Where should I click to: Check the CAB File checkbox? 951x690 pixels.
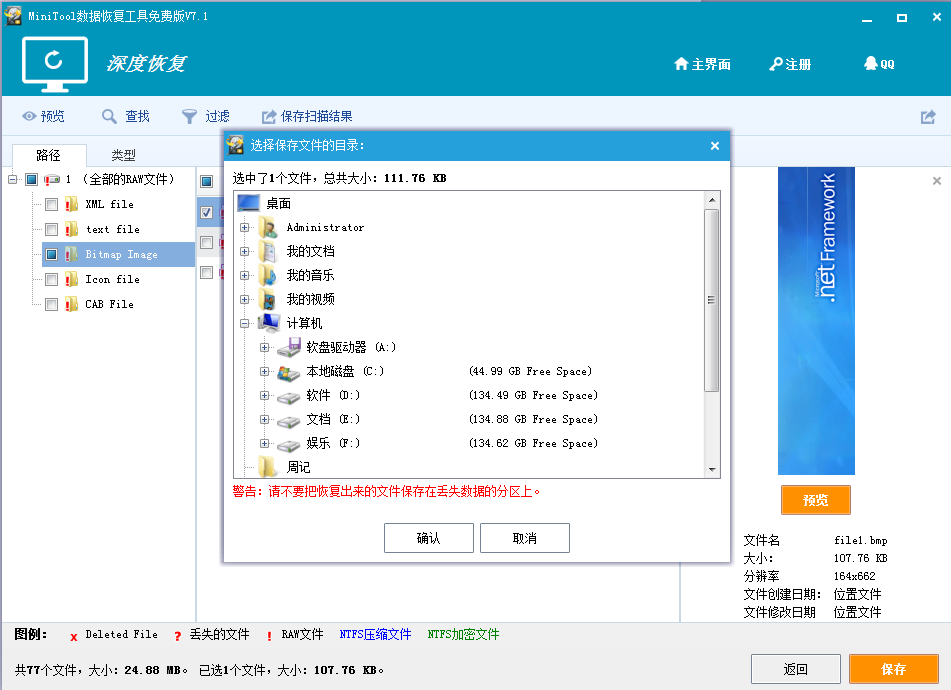tap(52, 304)
